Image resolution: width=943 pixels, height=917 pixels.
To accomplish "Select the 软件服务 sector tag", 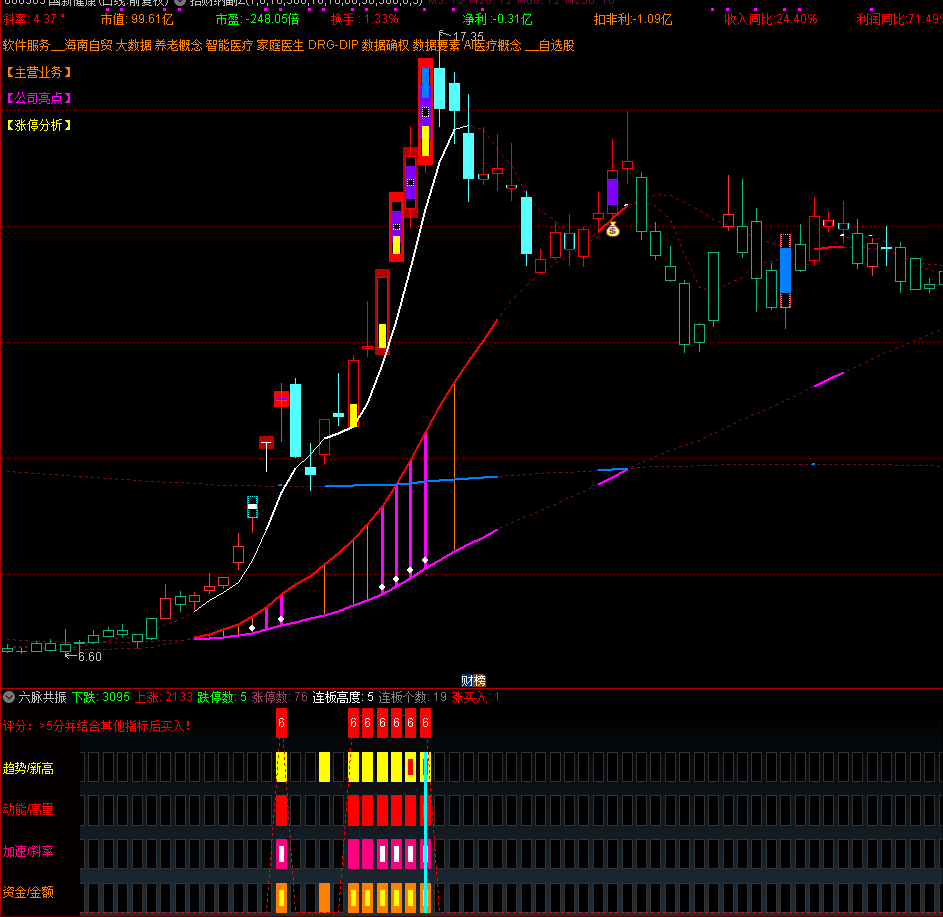I will tap(26, 46).
